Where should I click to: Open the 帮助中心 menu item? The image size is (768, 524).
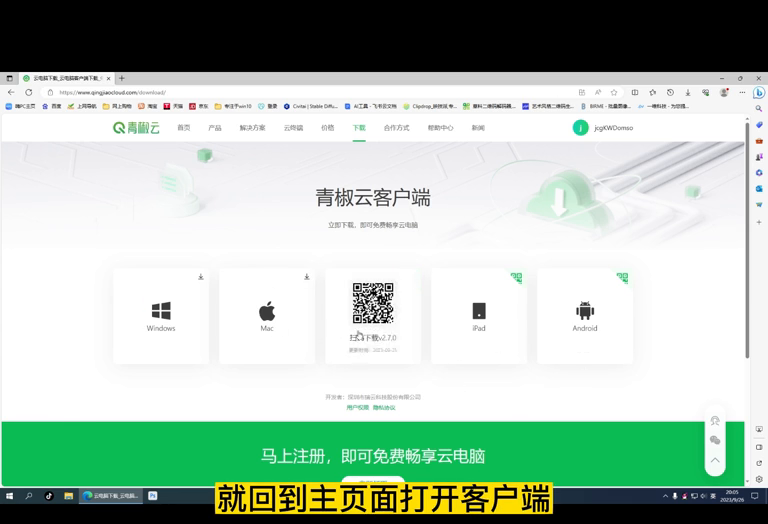(440, 128)
